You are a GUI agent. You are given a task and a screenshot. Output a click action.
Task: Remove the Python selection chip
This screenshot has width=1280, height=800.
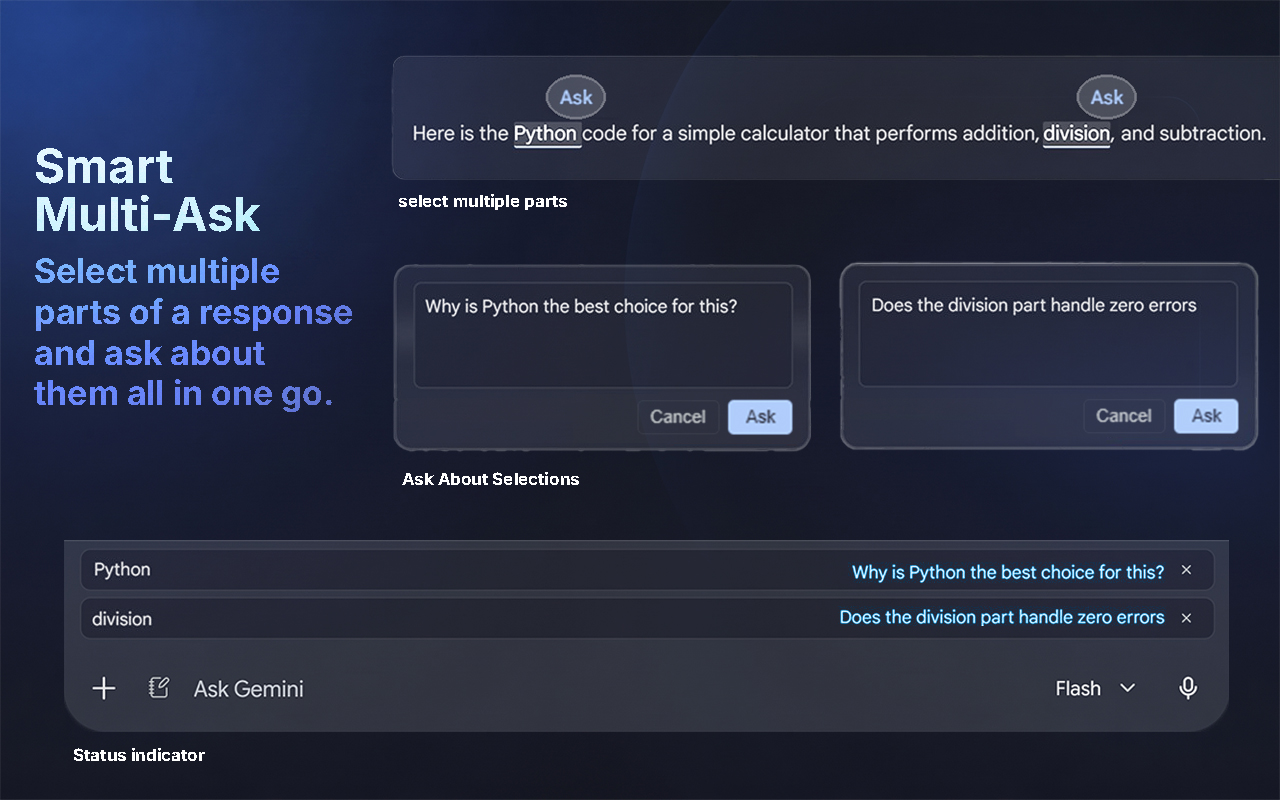(x=1187, y=570)
